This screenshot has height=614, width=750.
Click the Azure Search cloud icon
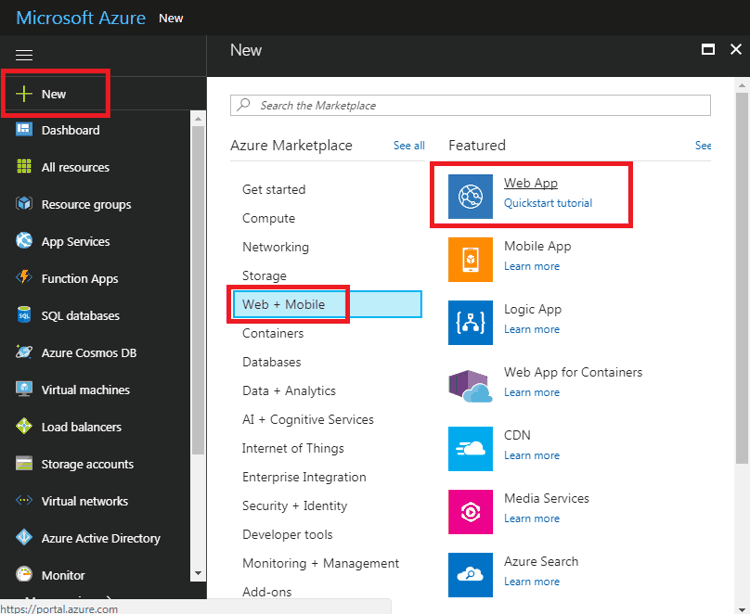[x=470, y=575]
